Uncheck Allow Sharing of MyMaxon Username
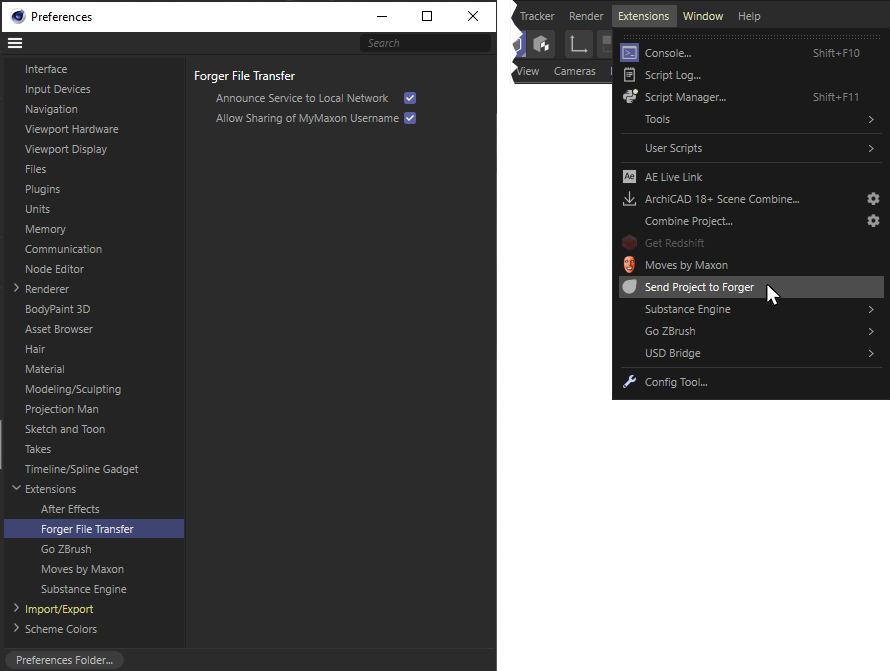This screenshot has height=671, width=890. (410, 118)
